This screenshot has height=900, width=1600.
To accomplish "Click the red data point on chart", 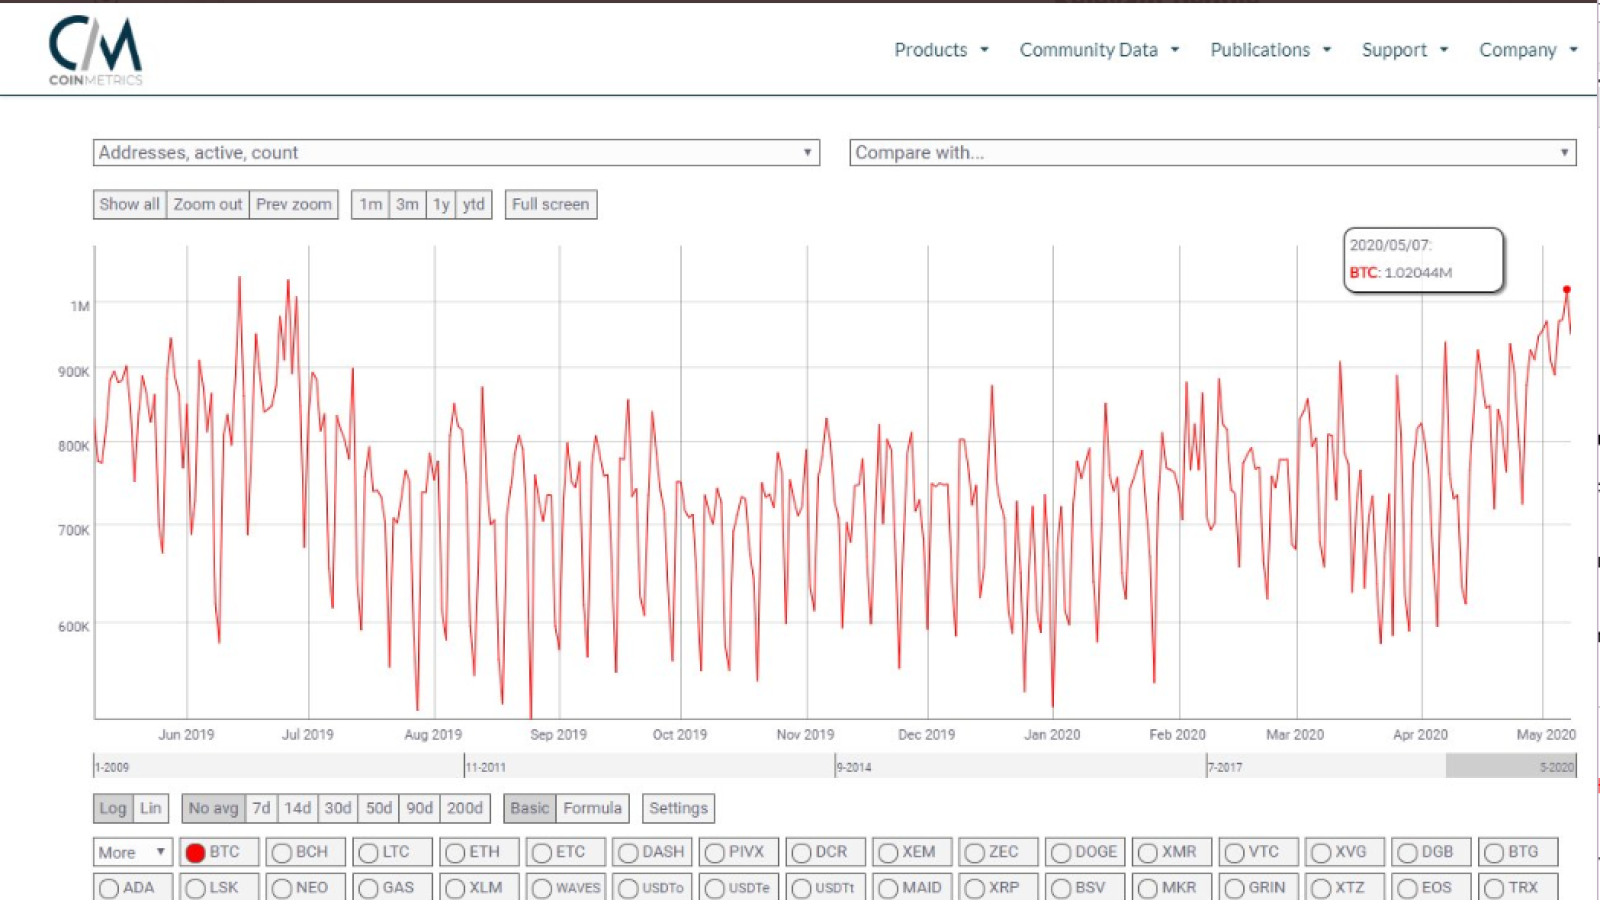I will 1567,290.
